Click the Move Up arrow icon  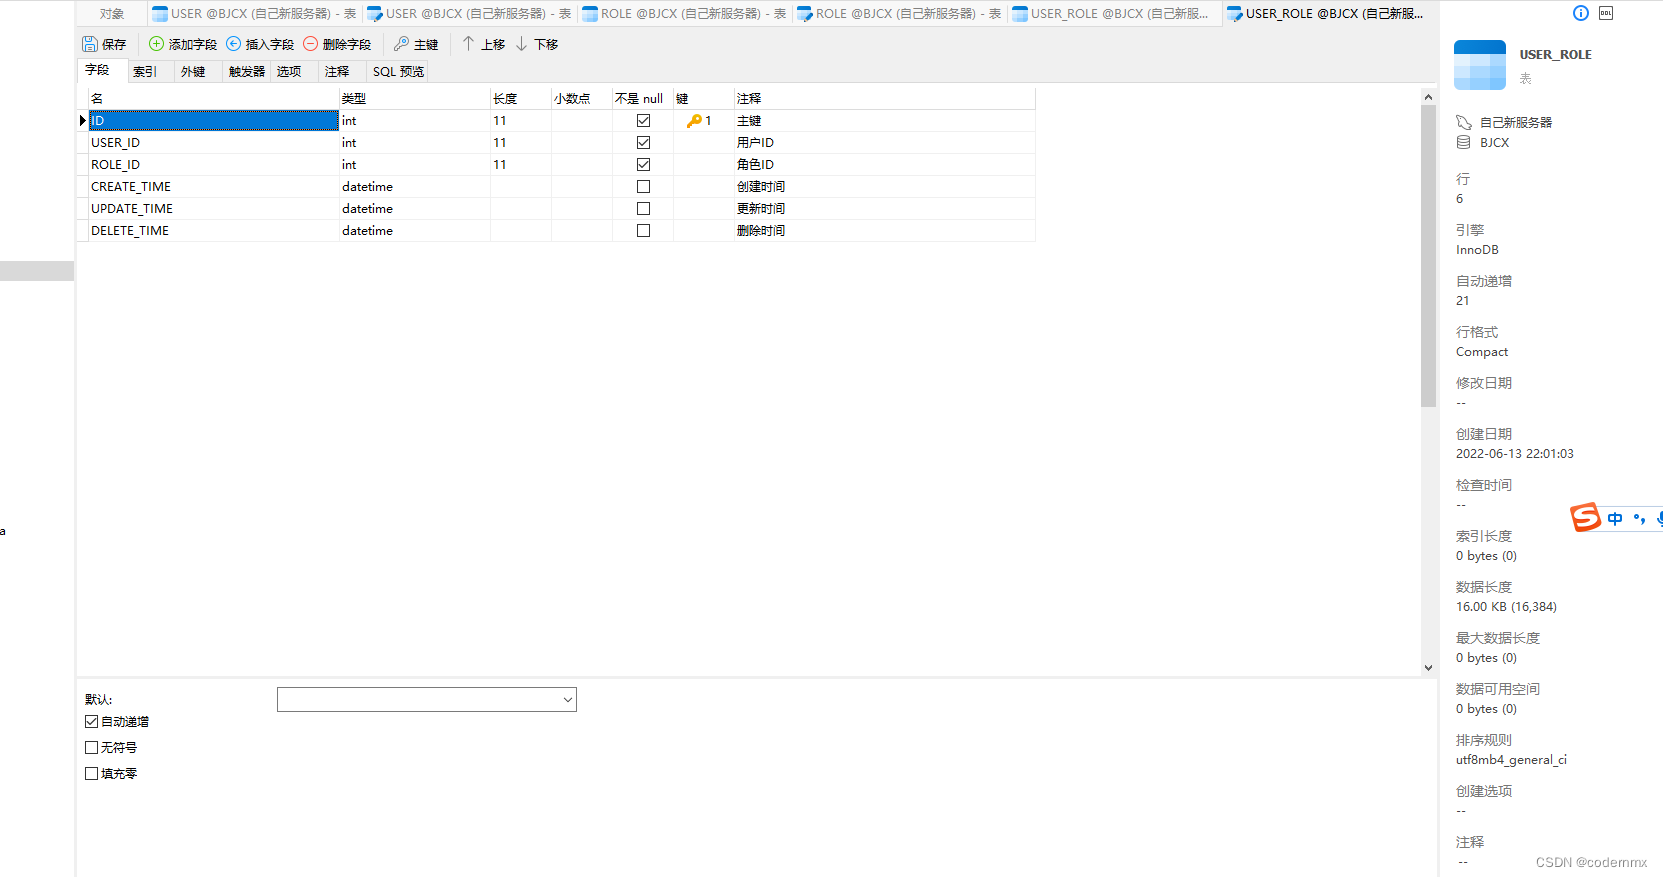(468, 43)
